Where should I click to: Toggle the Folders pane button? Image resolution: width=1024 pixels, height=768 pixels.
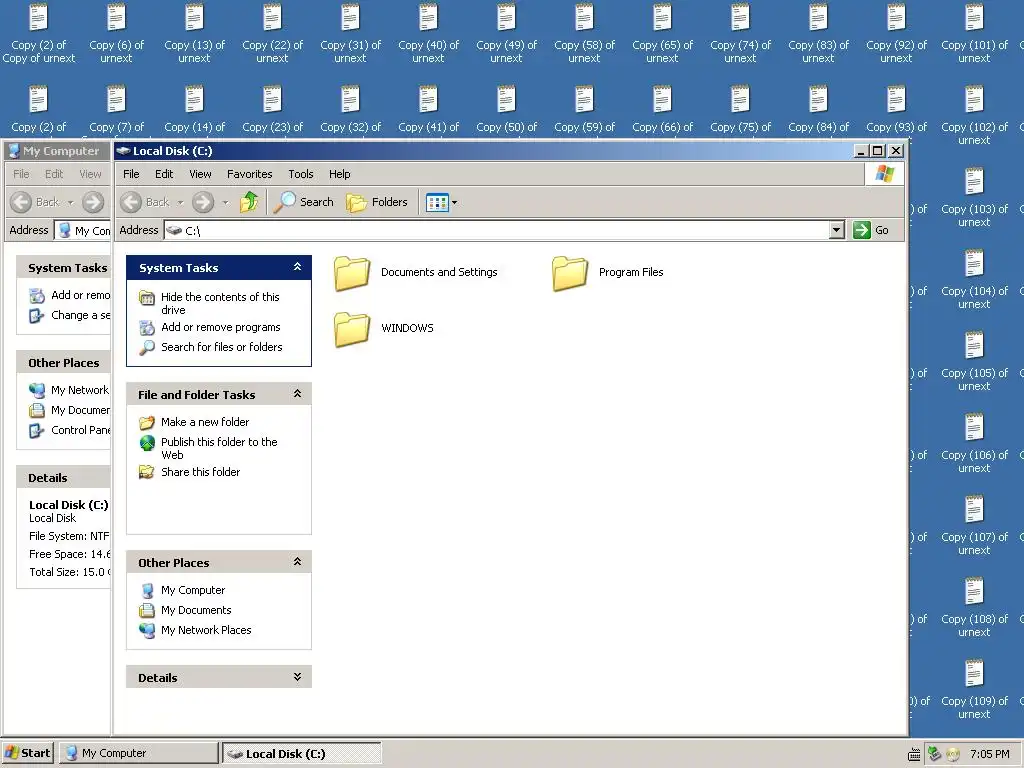click(x=377, y=202)
